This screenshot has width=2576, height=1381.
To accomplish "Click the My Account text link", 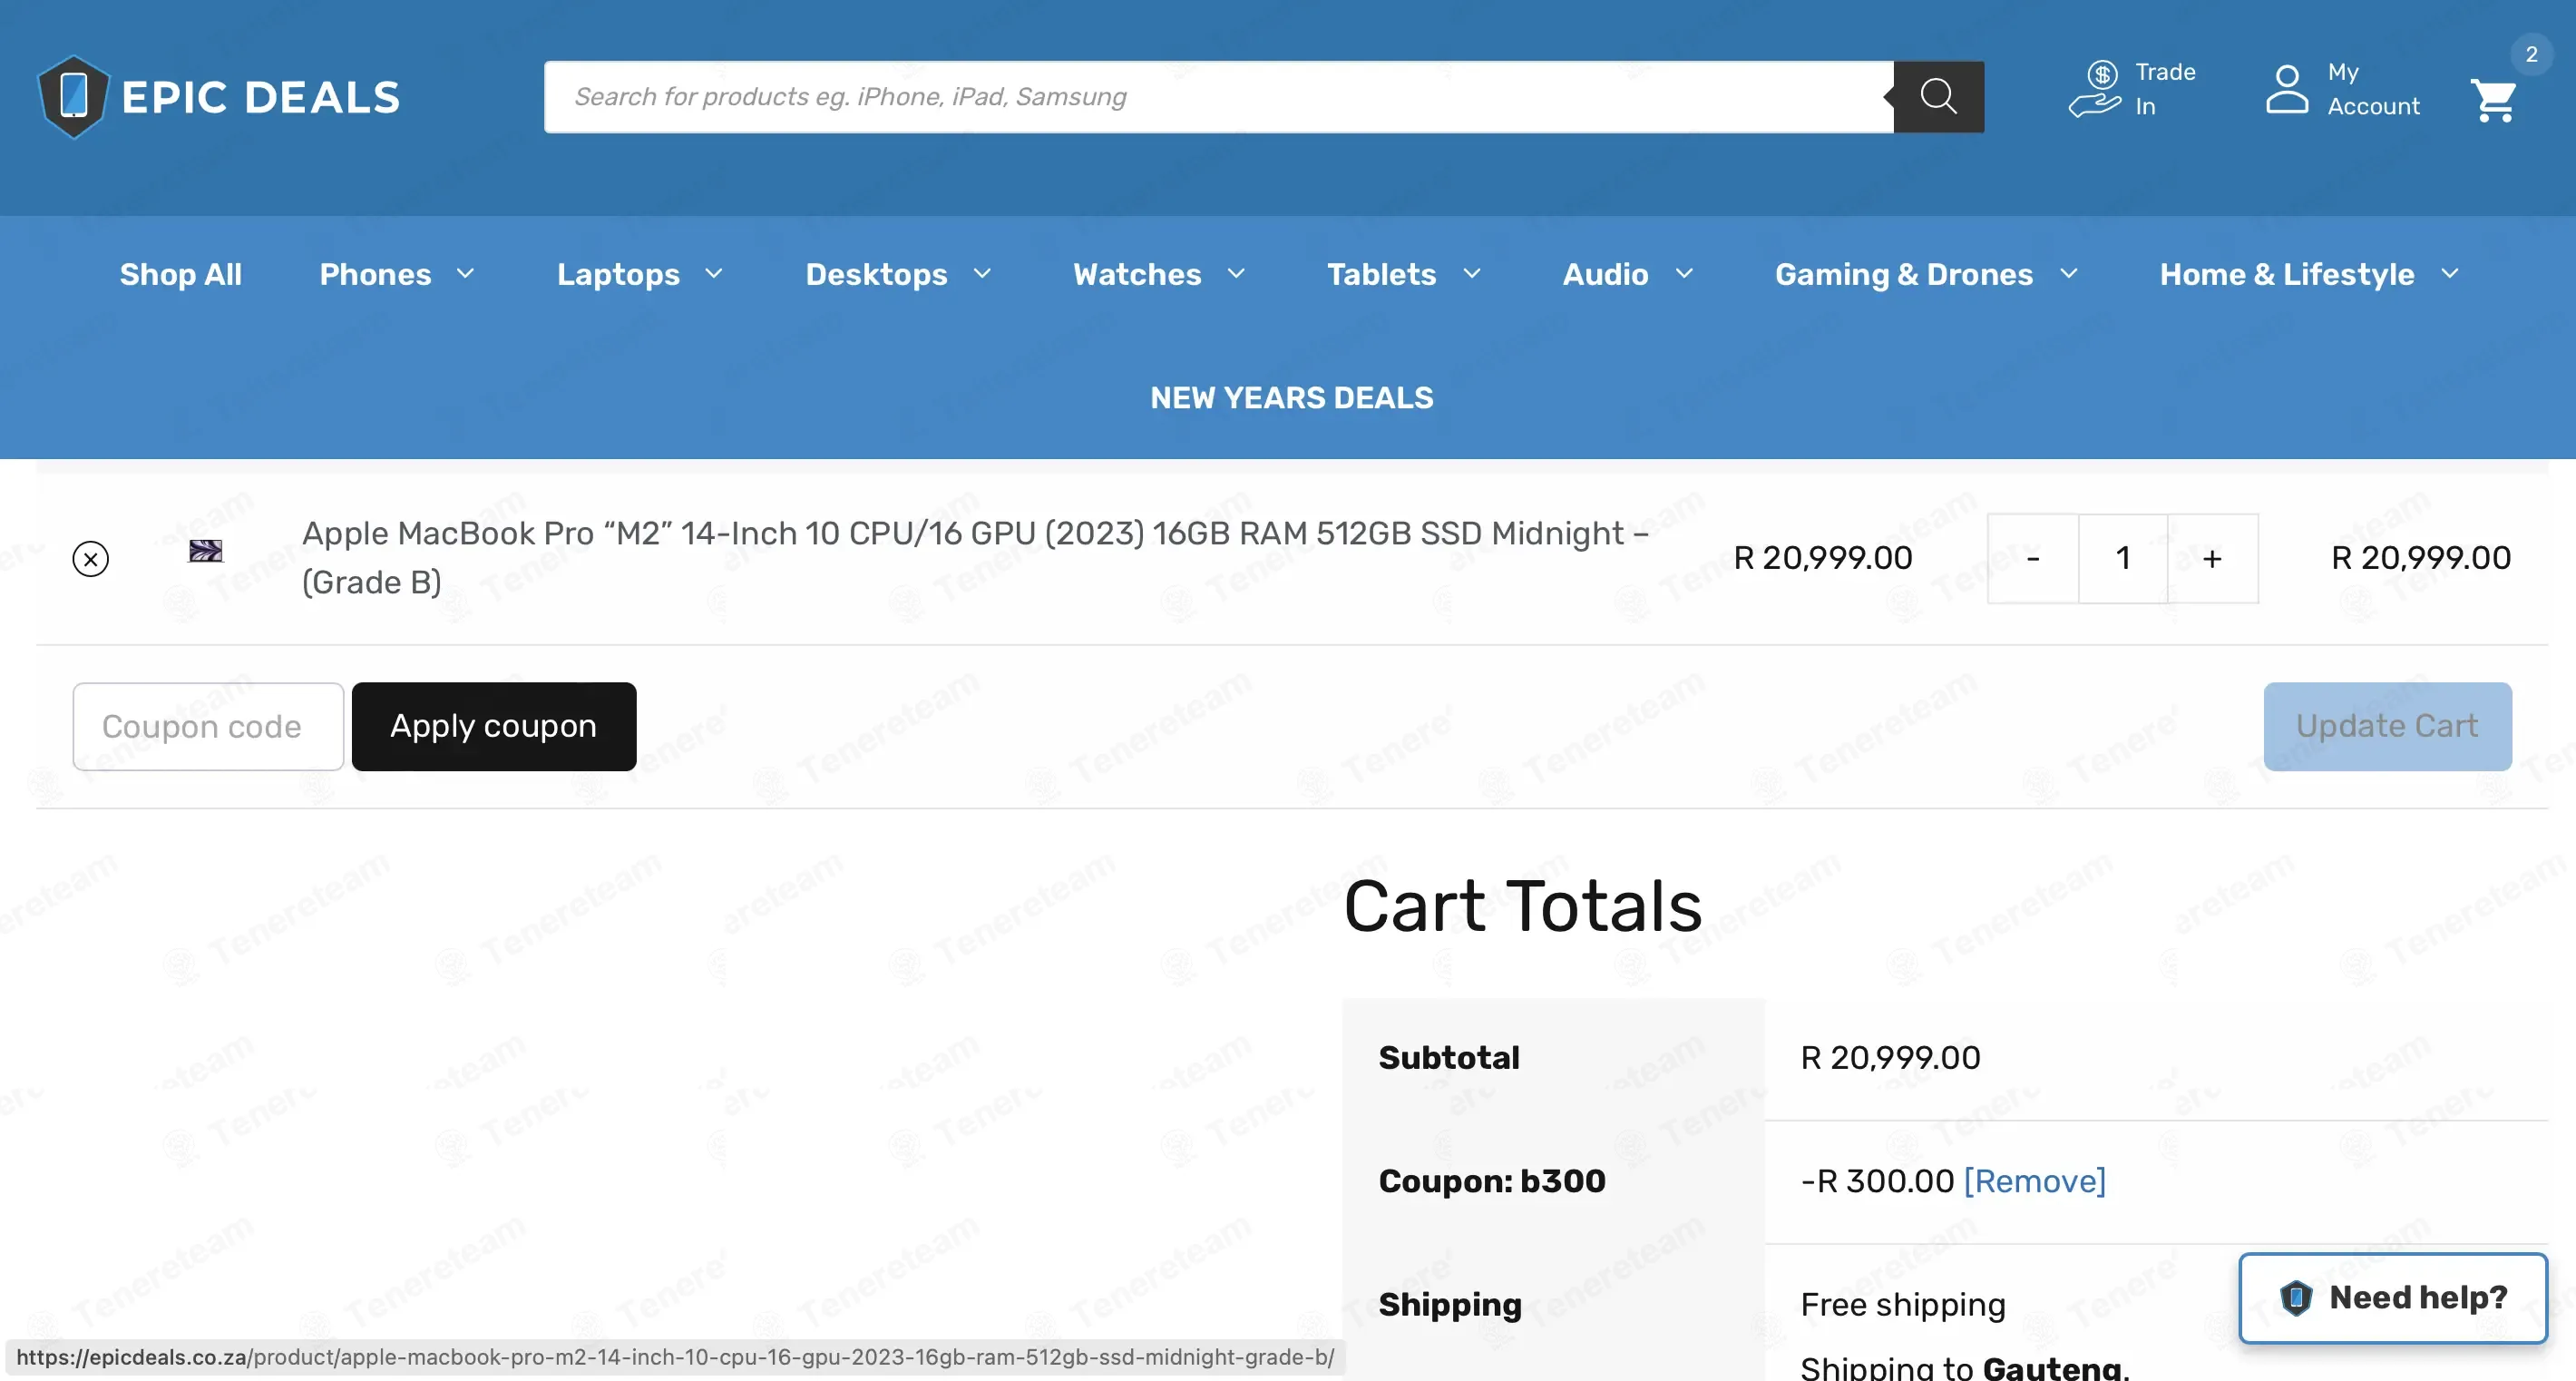I will (2373, 89).
